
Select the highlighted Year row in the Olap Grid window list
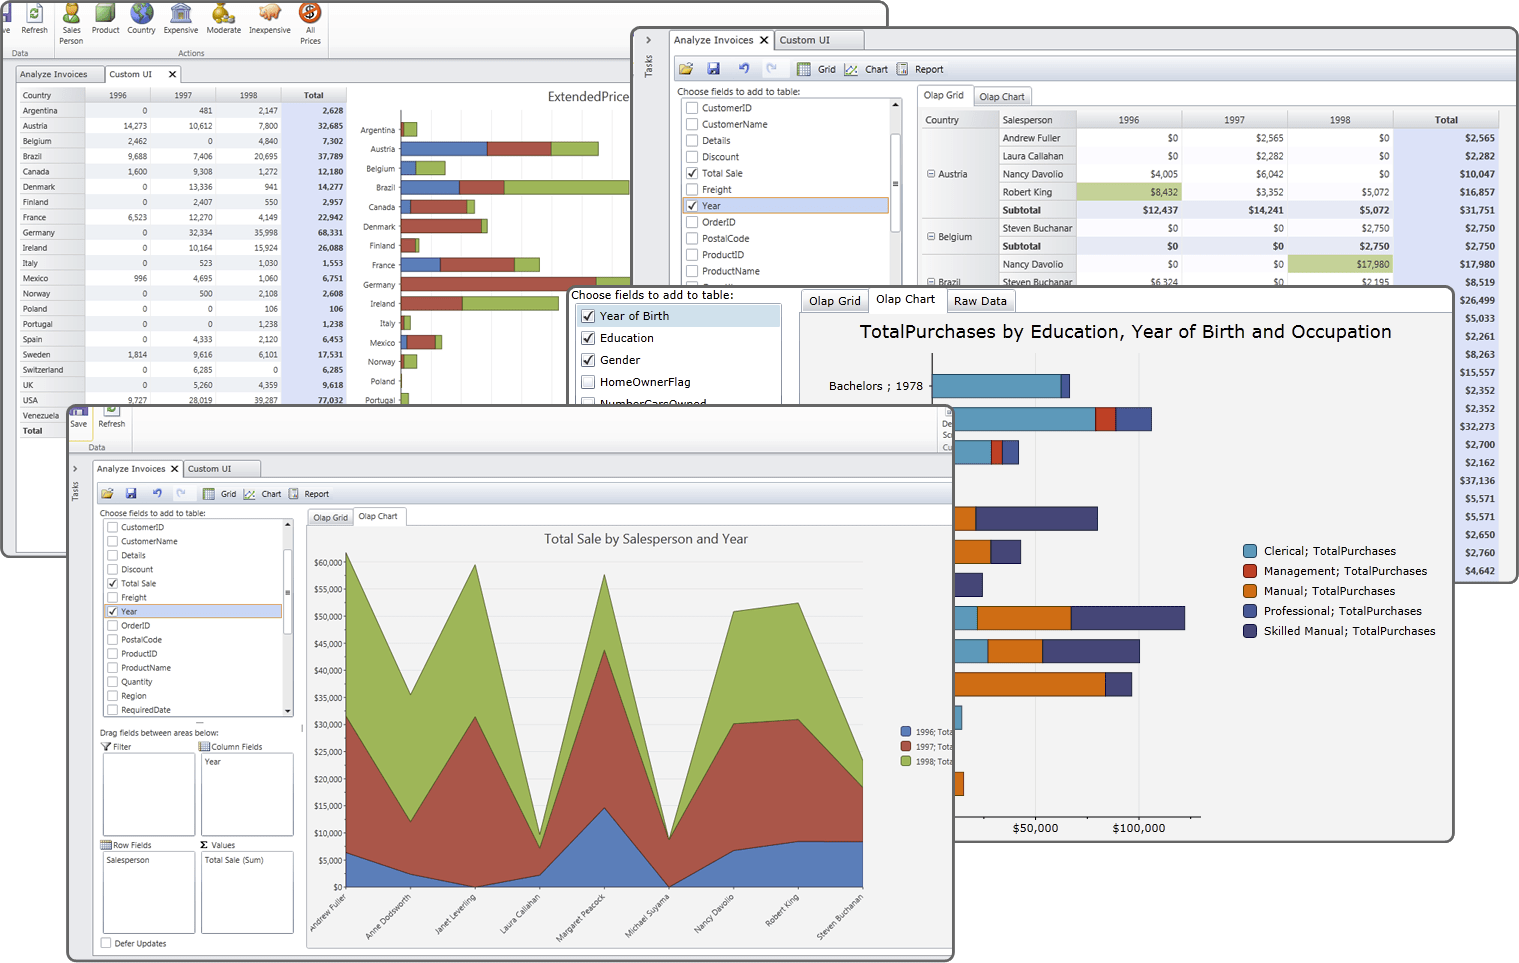(x=786, y=206)
